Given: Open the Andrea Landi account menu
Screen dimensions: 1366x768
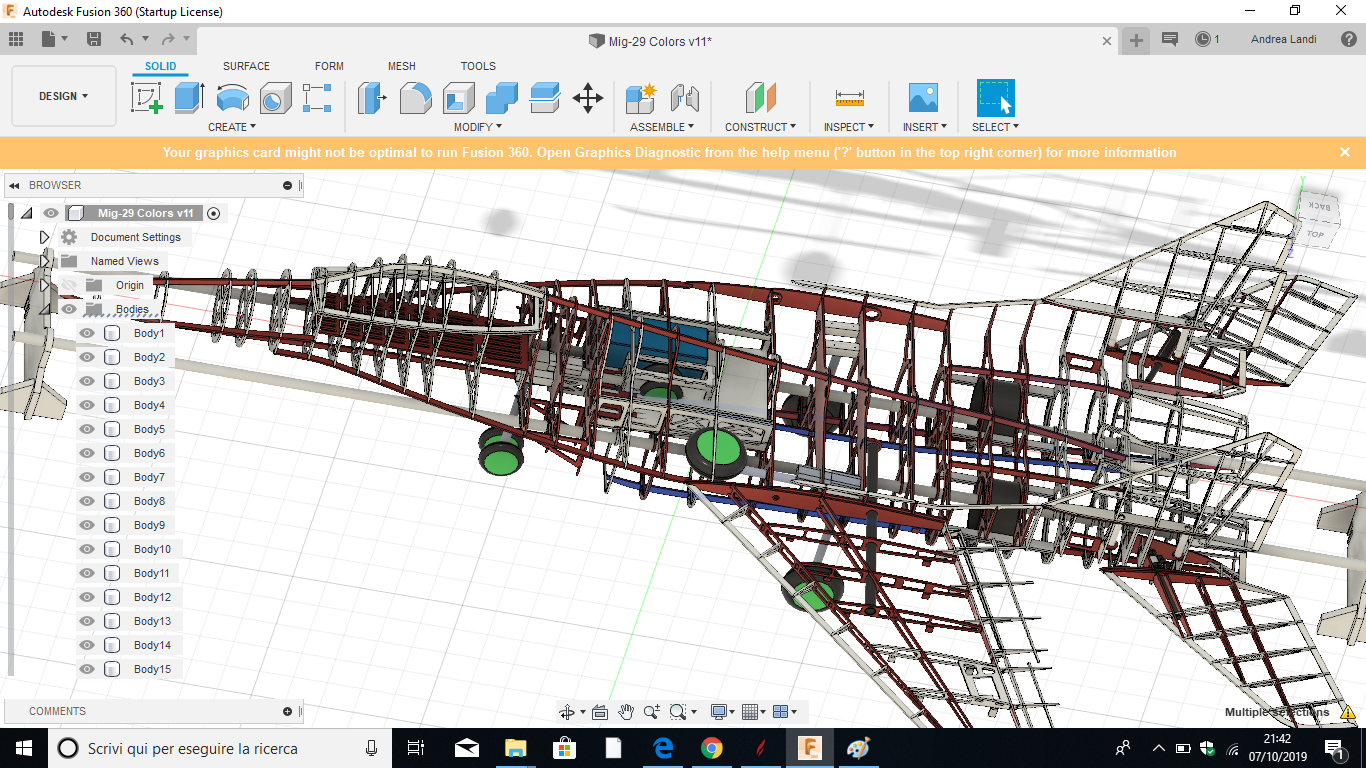Looking at the screenshot, I should click(1284, 40).
